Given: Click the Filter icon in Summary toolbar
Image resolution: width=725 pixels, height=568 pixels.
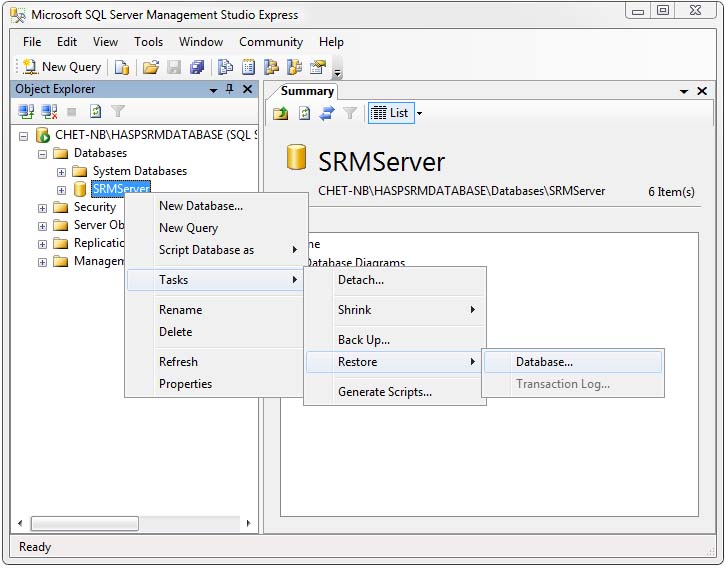Looking at the screenshot, I should (x=350, y=113).
